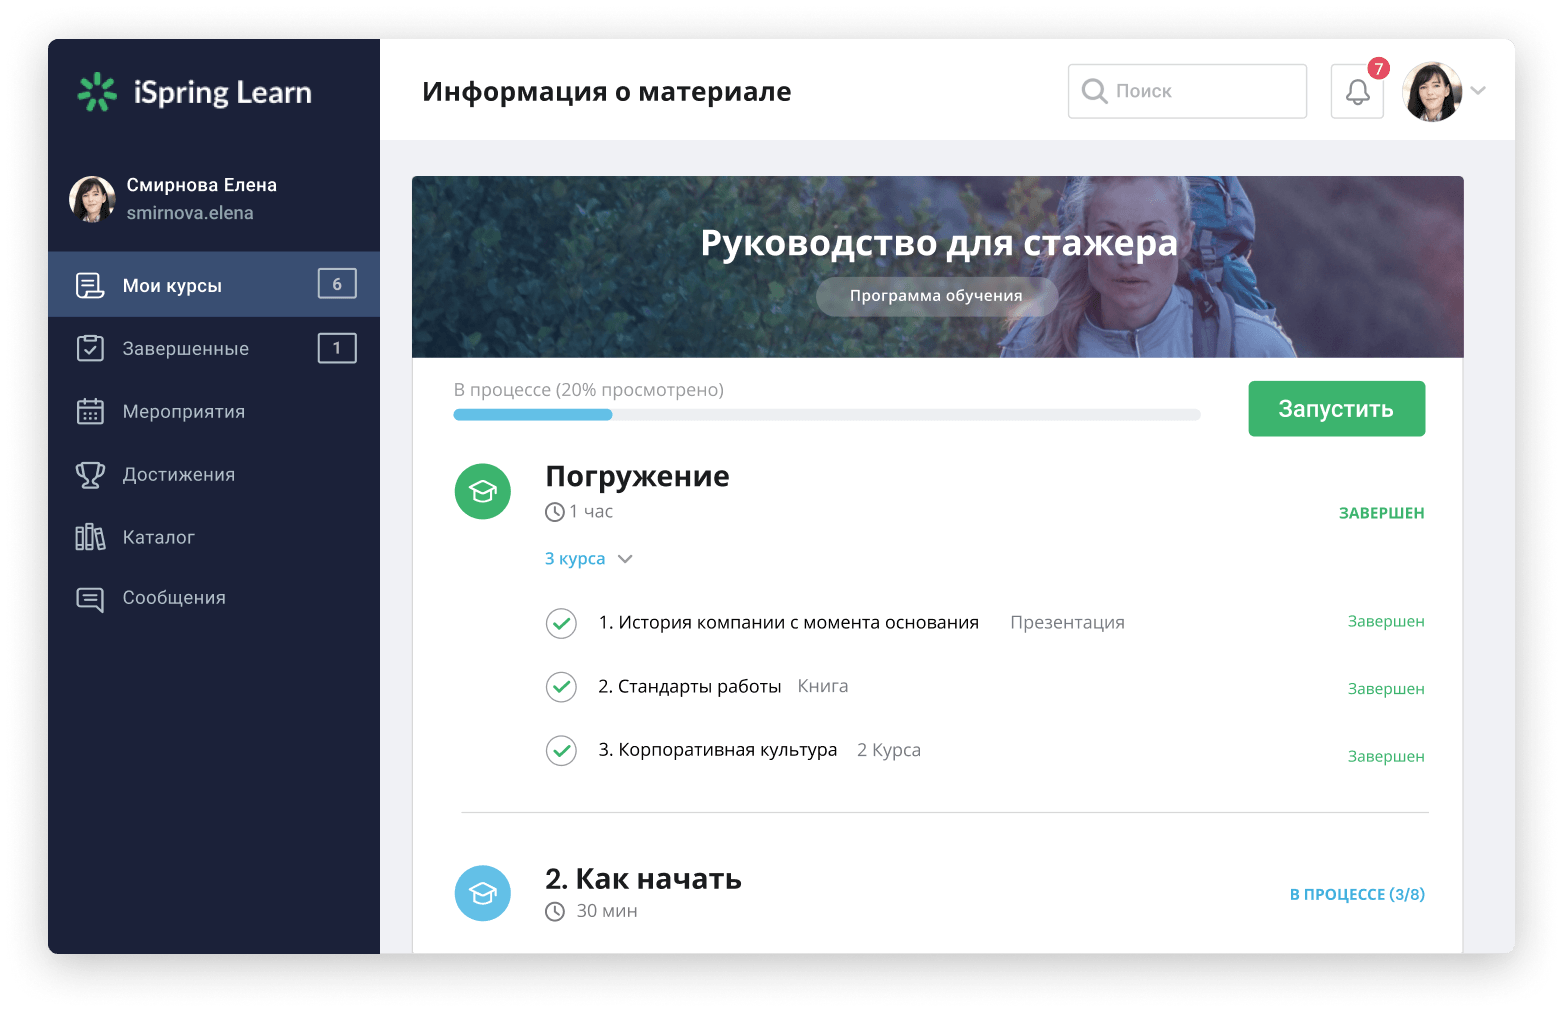Expand the account dropdown arrow
The height and width of the screenshot is (1012, 1563).
(1478, 91)
